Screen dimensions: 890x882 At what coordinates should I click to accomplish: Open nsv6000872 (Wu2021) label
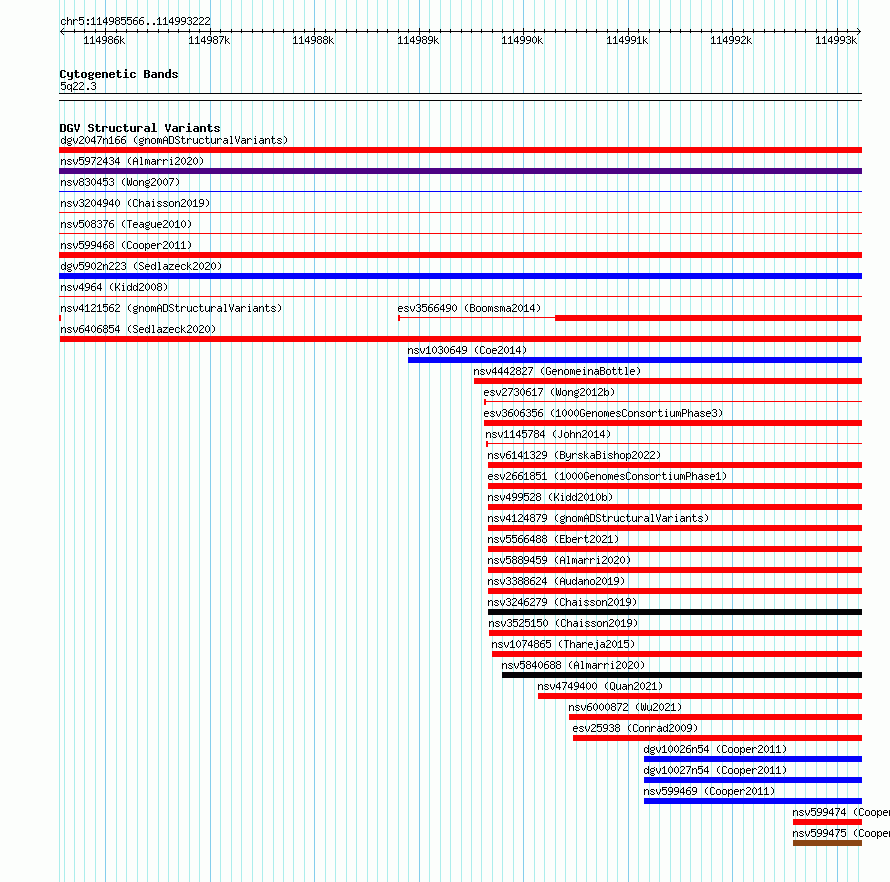point(625,707)
